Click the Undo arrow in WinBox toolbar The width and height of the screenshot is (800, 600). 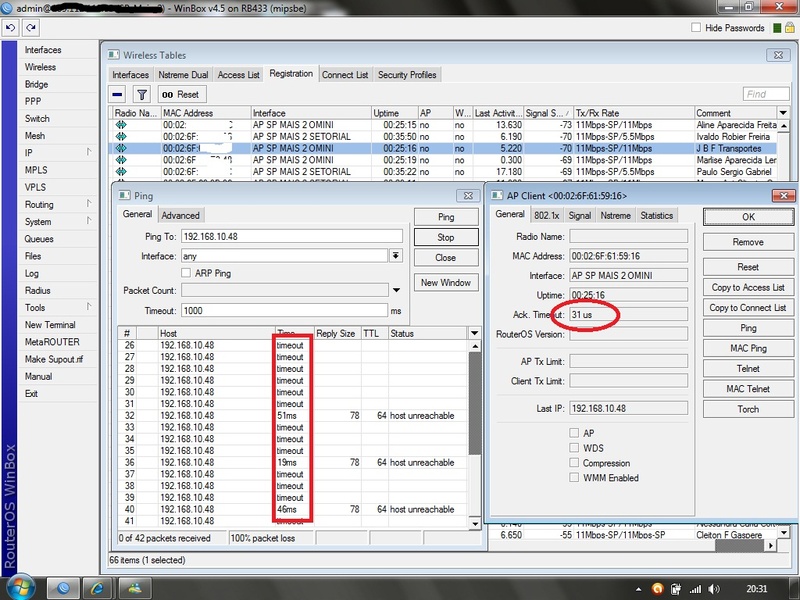(x=11, y=28)
